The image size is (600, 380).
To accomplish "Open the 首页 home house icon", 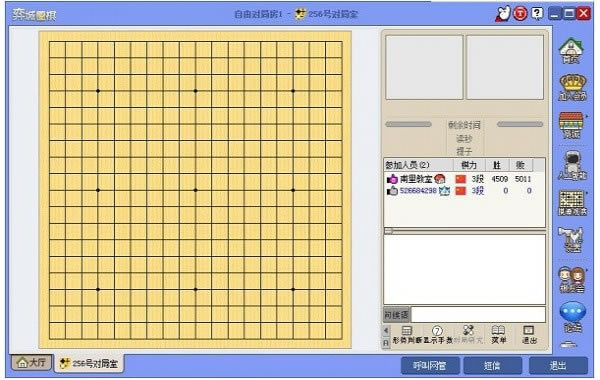I will pyautogui.click(x=572, y=51).
